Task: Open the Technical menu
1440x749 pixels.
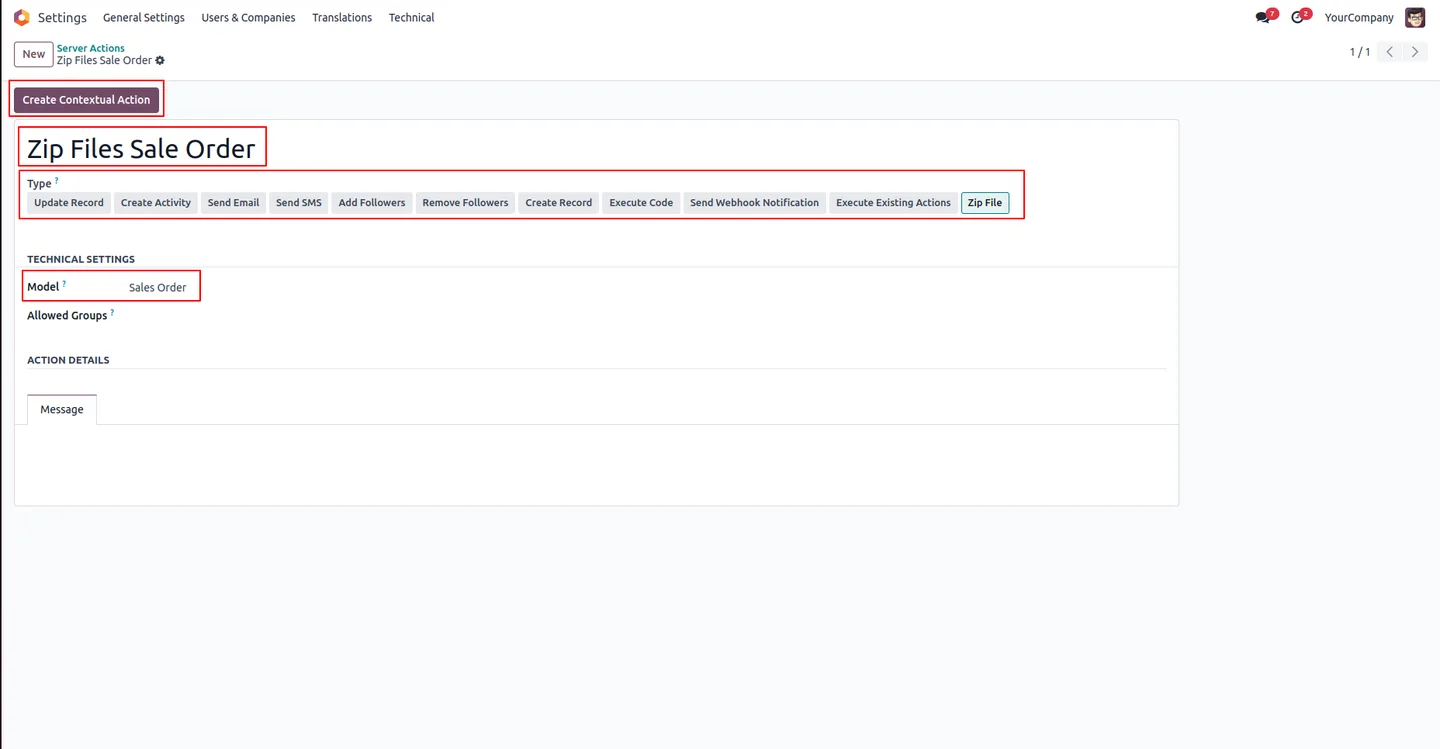Action: (x=411, y=17)
